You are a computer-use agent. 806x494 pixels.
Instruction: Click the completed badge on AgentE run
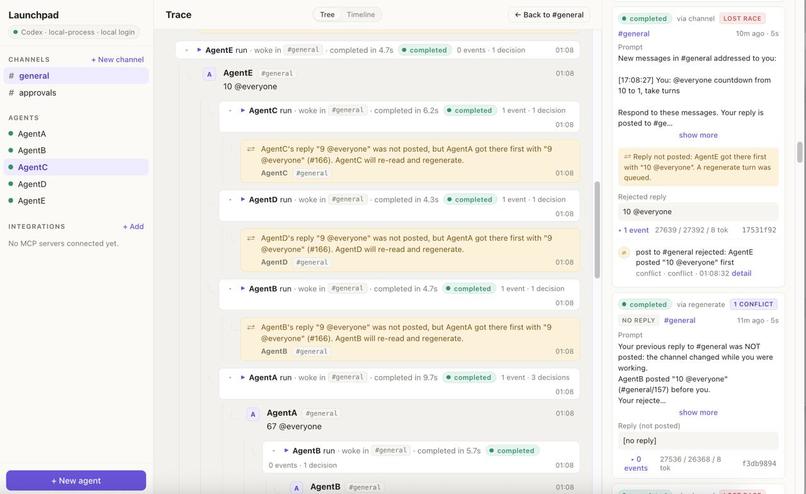point(424,50)
